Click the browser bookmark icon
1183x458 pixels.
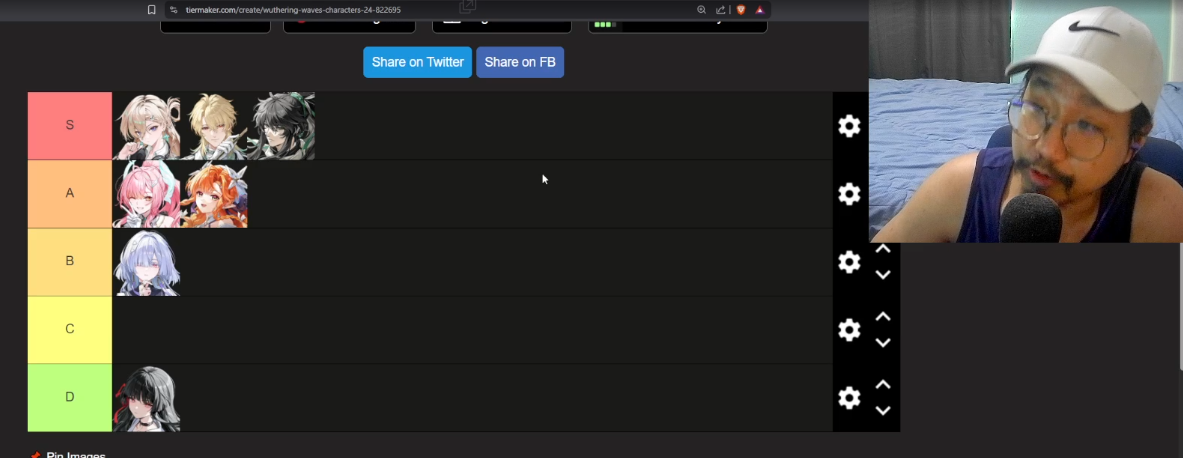152,10
